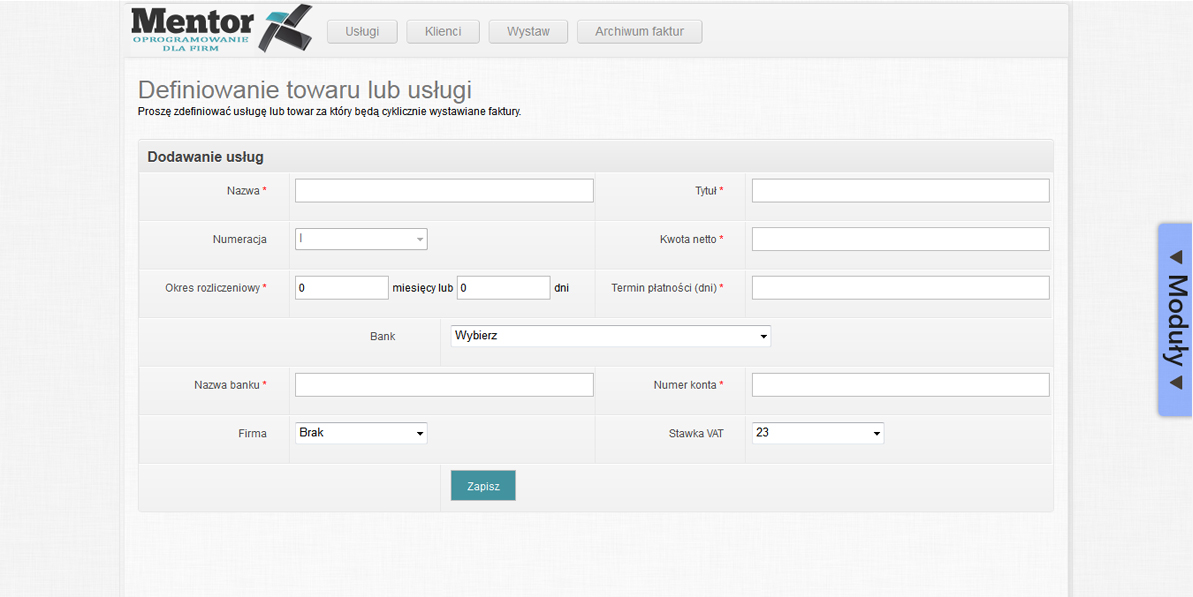
Task: Select the dni period input
Action: (x=504, y=288)
